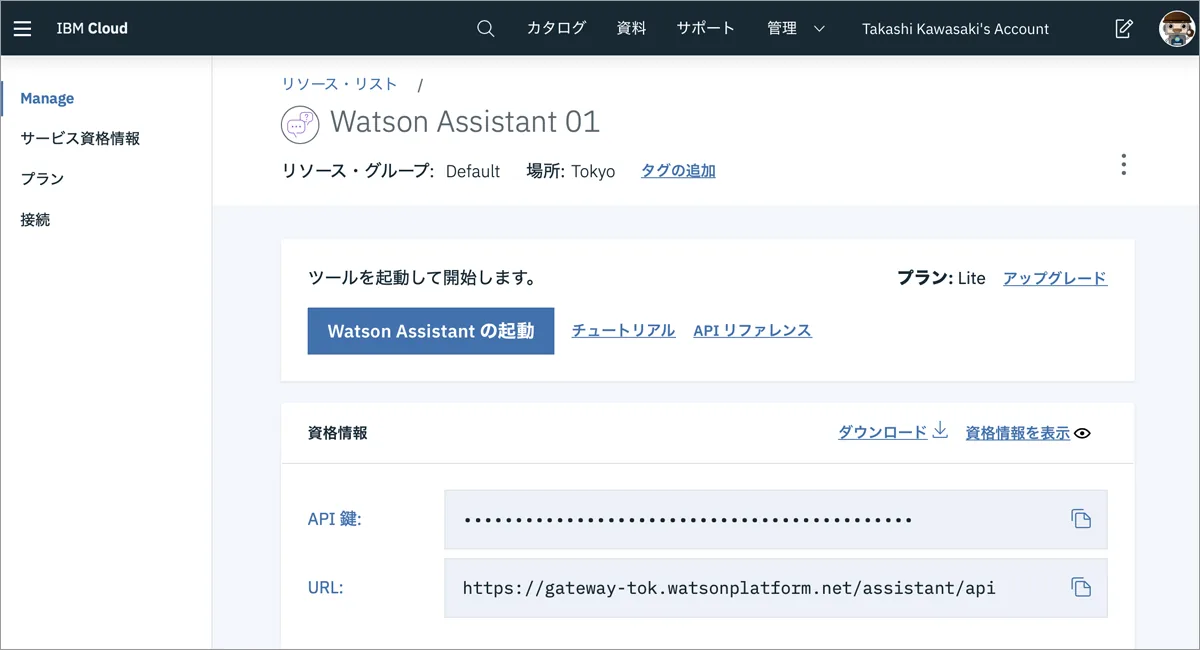1200x650 pixels.
Task: Click the masked API key field
Action: point(776,519)
